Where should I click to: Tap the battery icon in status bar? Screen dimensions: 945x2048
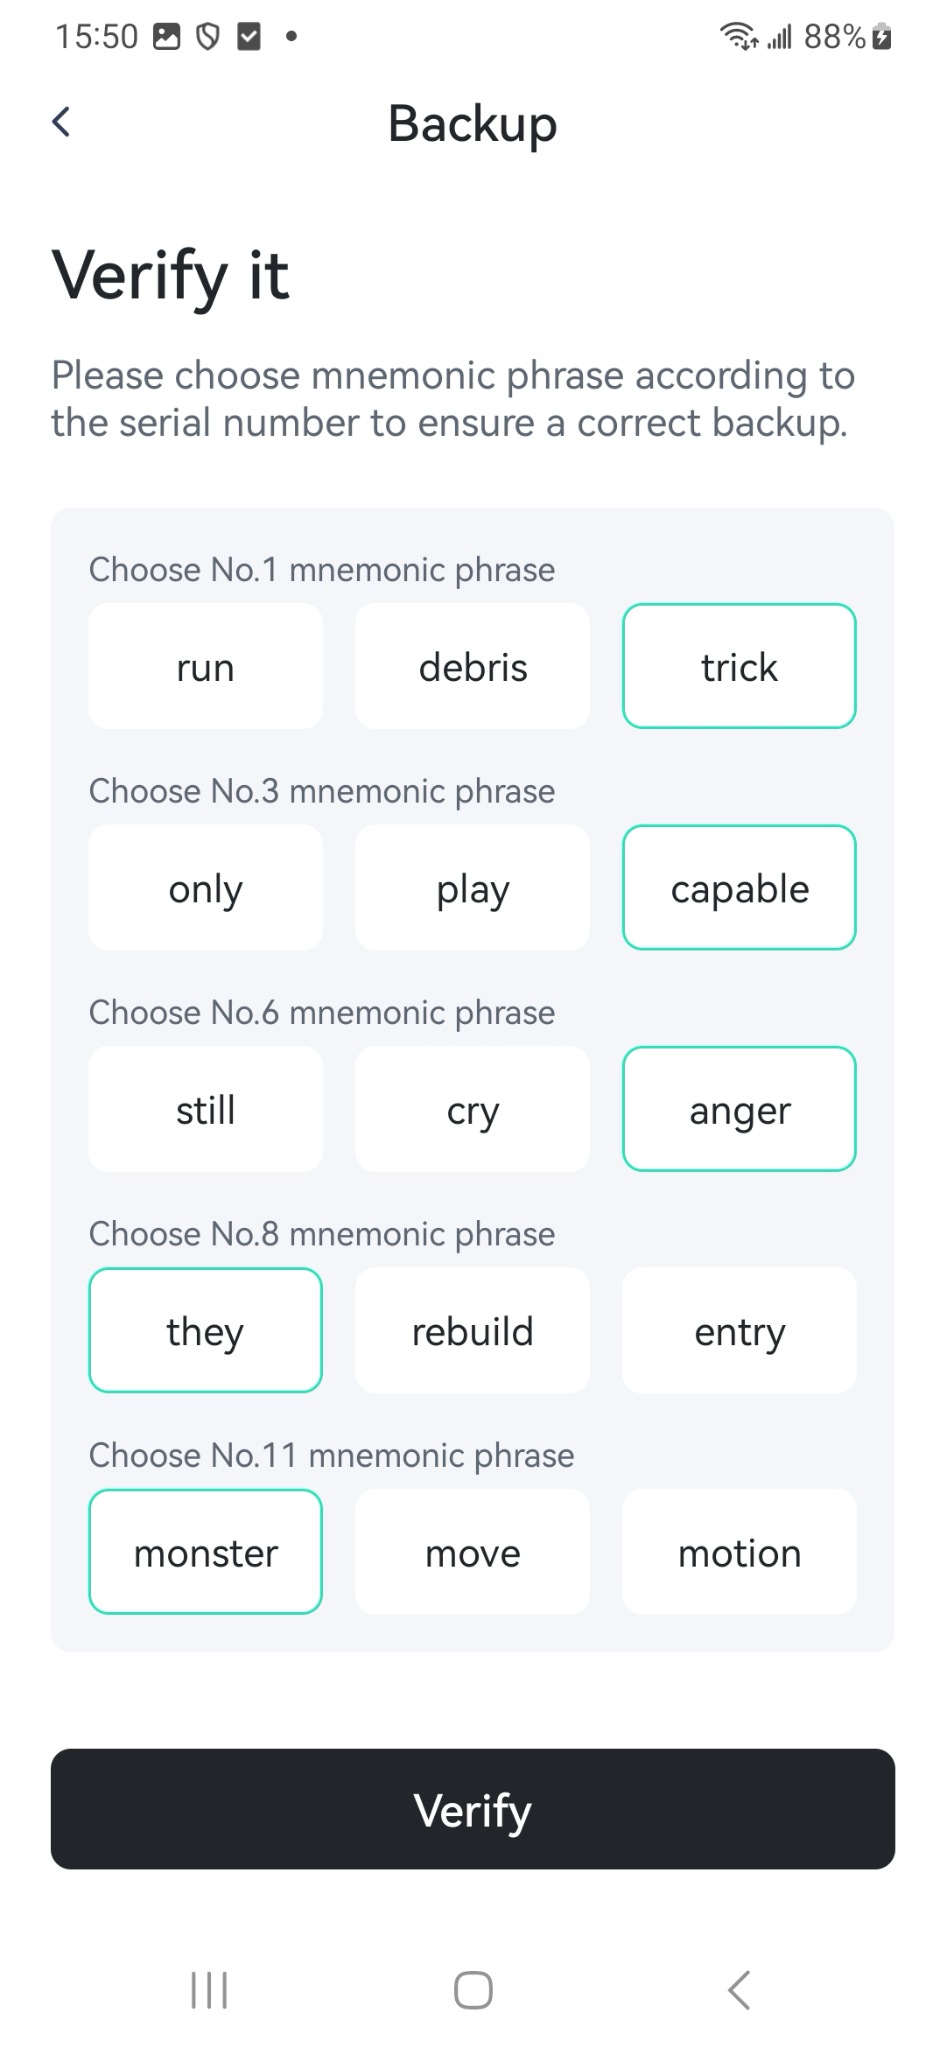click(882, 38)
